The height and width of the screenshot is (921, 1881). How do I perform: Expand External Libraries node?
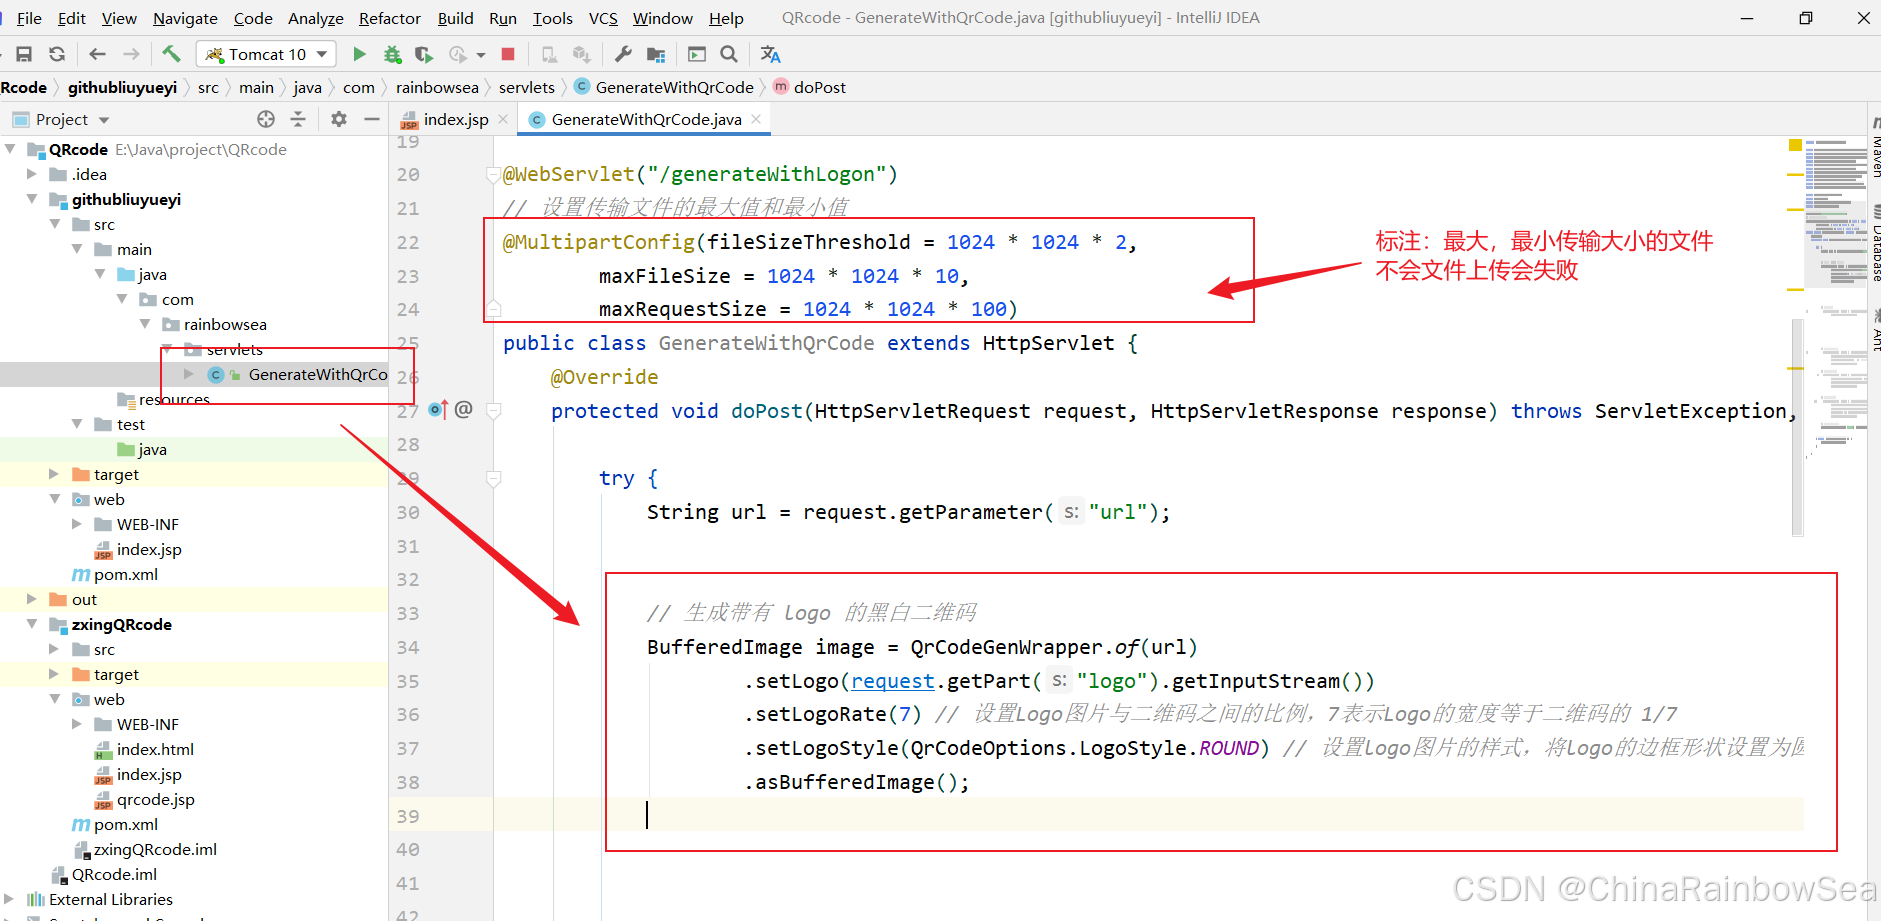(10, 899)
